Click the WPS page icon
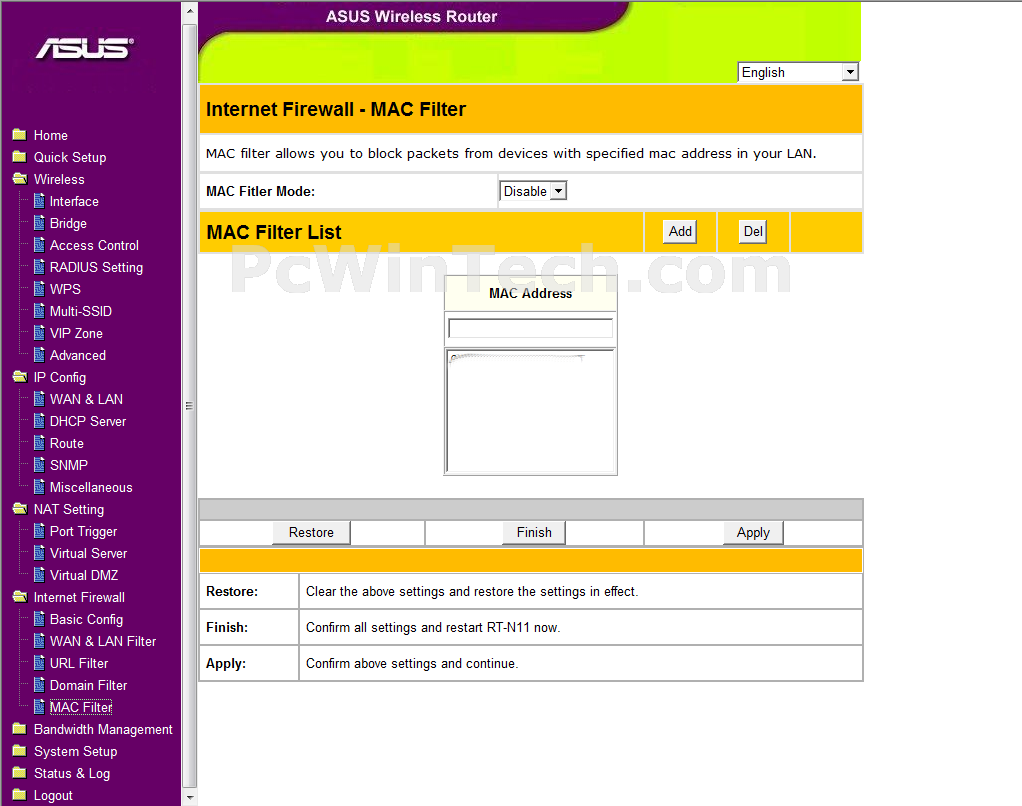 click(39, 289)
